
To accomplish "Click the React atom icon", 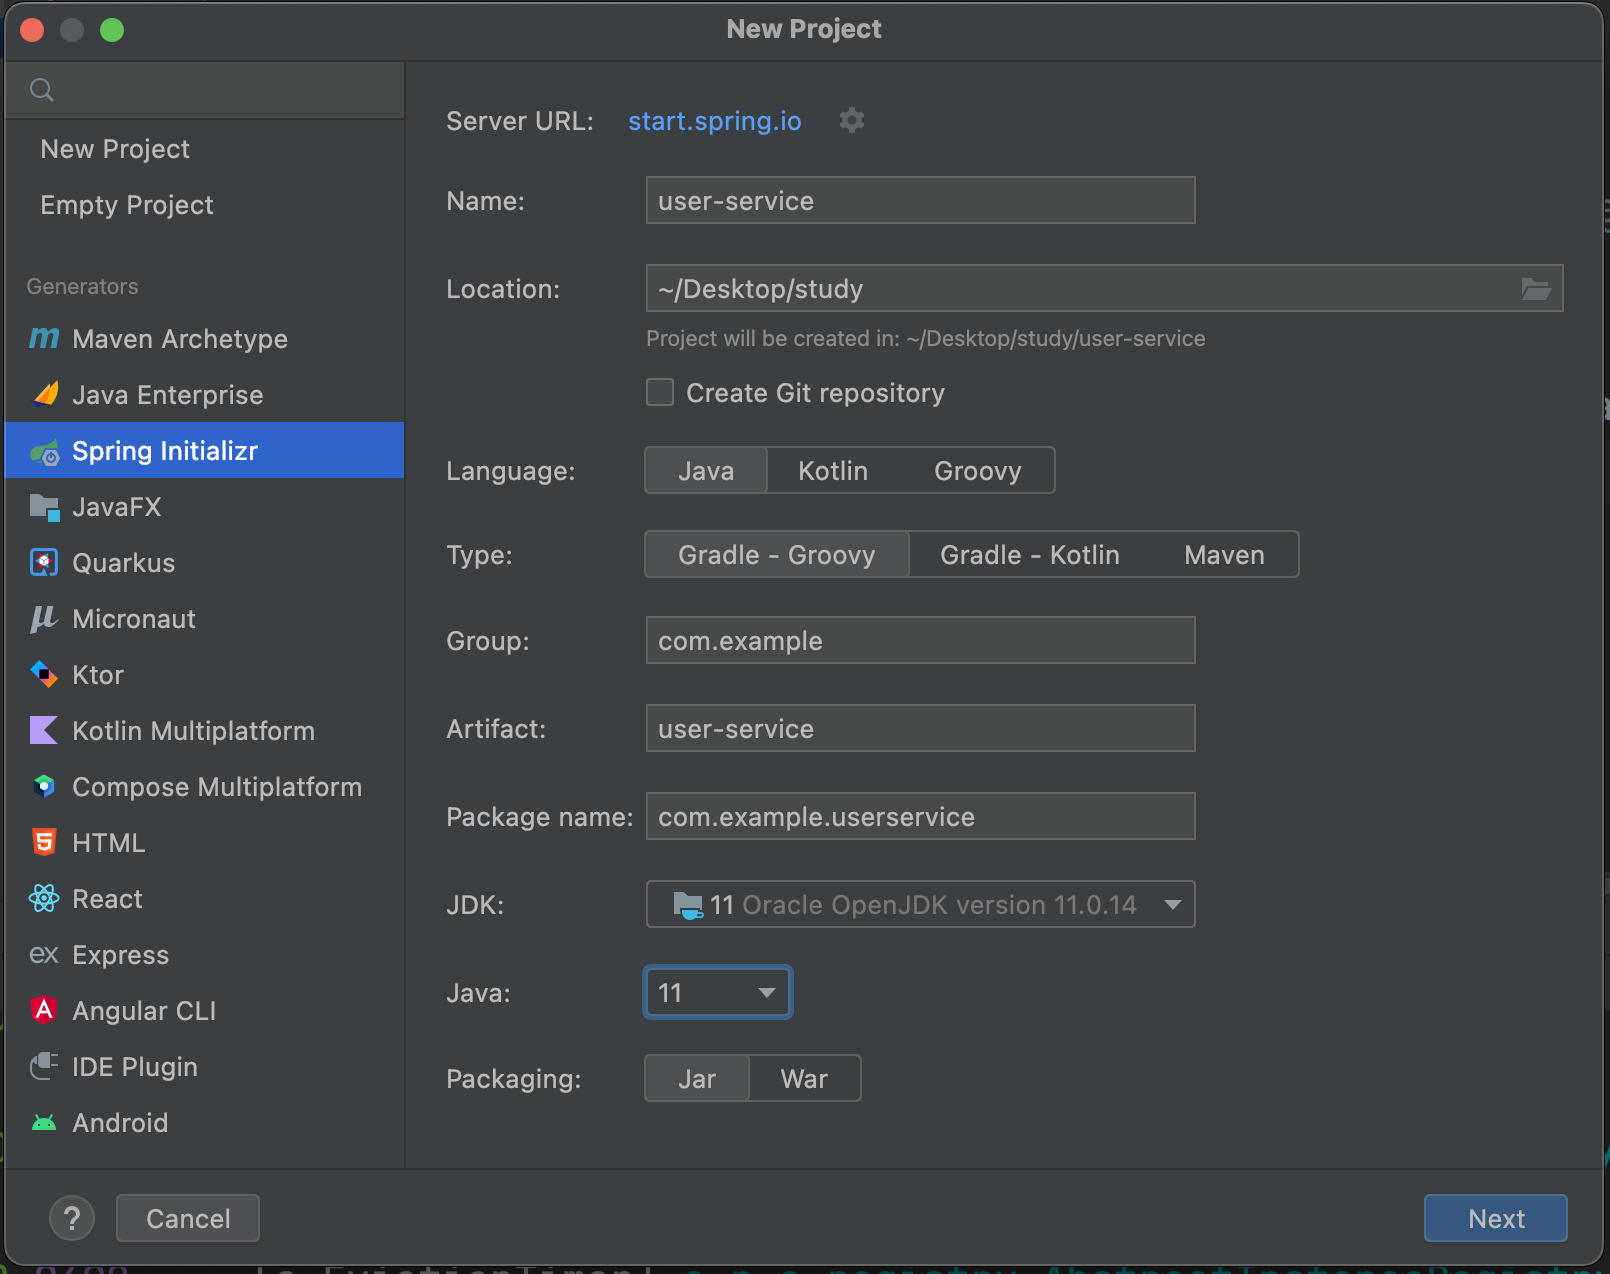I will pyautogui.click(x=44, y=898).
